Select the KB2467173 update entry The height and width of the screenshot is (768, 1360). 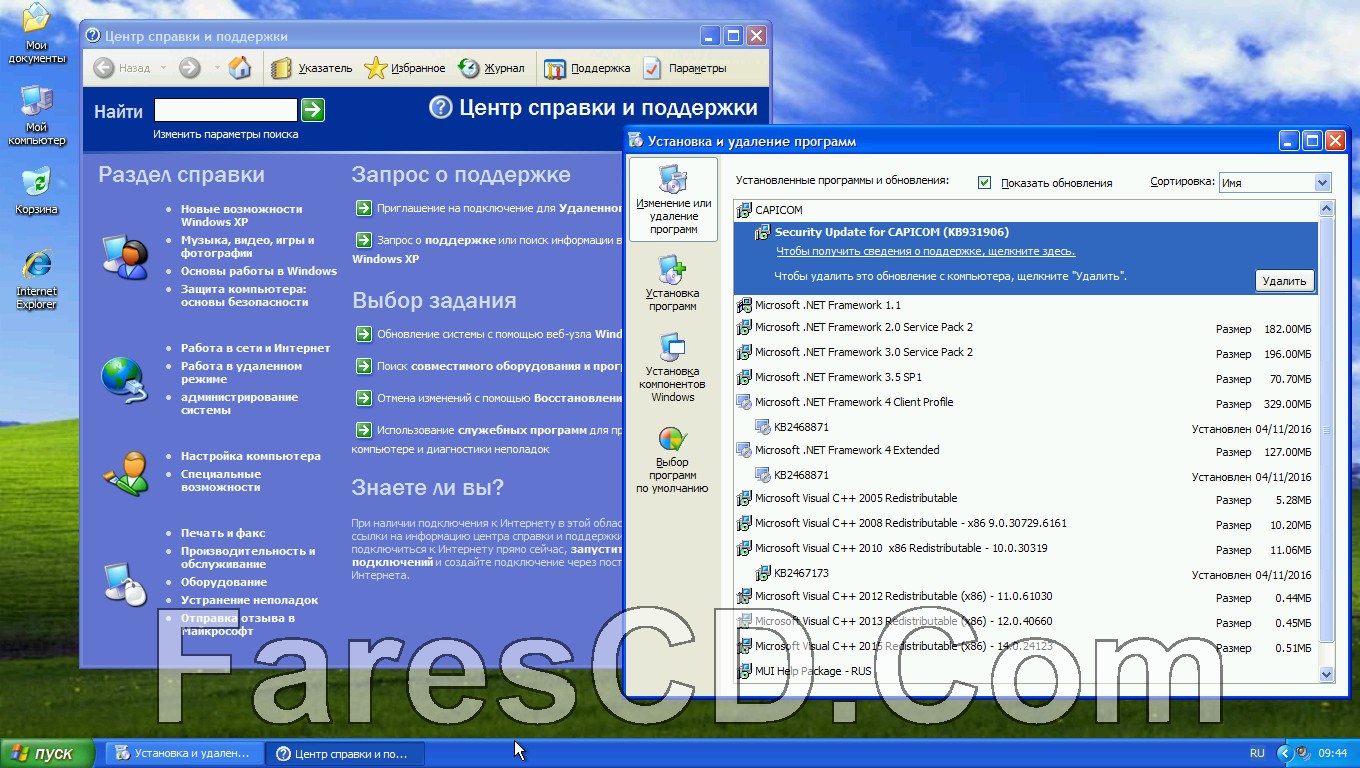pyautogui.click(x=1026, y=574)
